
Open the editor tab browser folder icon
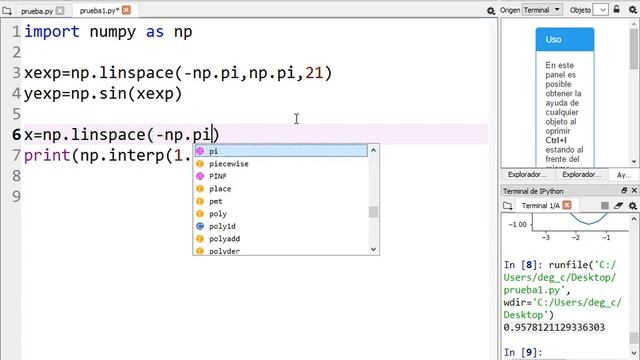click(x=7, y=11)
